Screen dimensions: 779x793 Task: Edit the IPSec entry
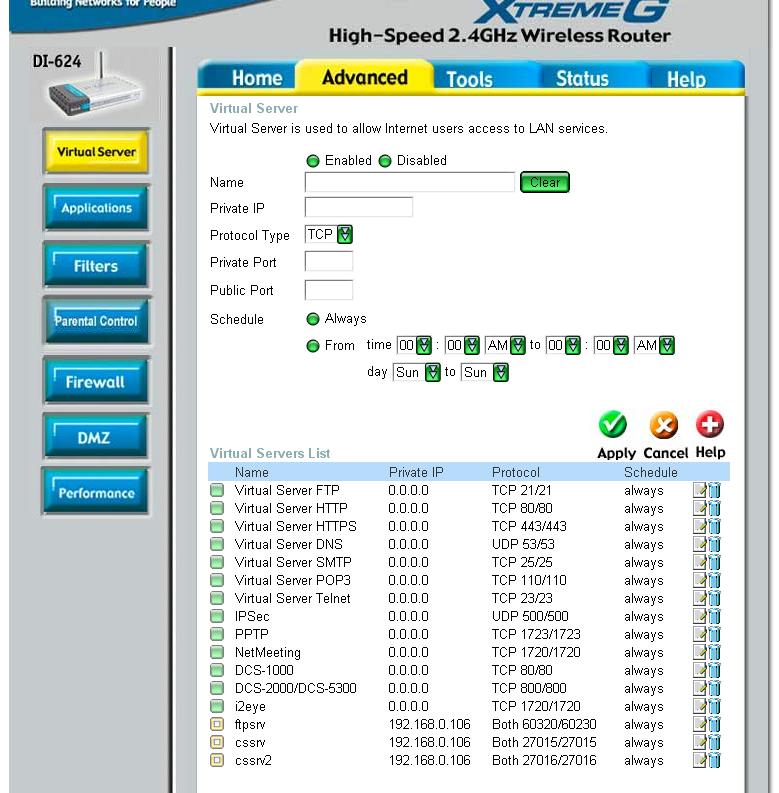pyautogui.click(x=700, y=616)
